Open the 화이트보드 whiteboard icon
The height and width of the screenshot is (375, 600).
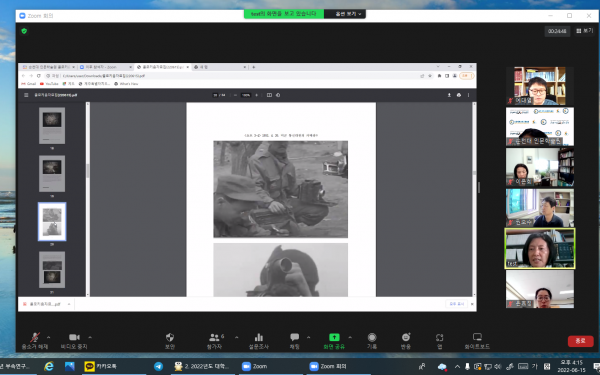click(x=477, y=341)
